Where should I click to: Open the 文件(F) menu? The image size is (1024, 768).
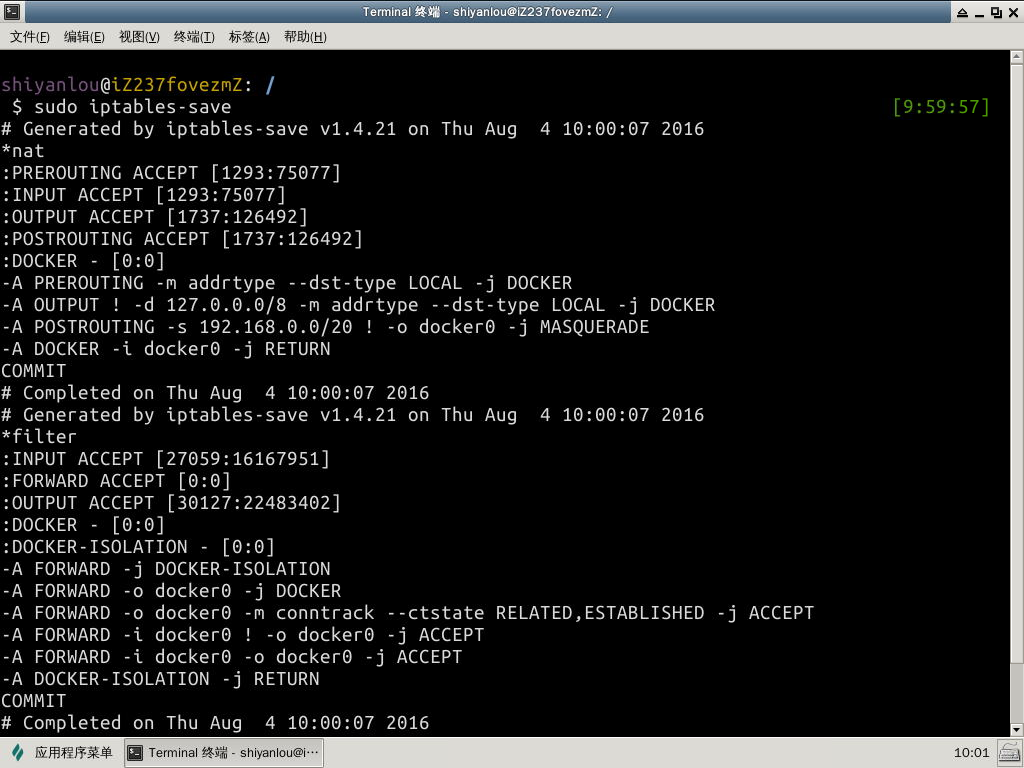tap(30, 37)
